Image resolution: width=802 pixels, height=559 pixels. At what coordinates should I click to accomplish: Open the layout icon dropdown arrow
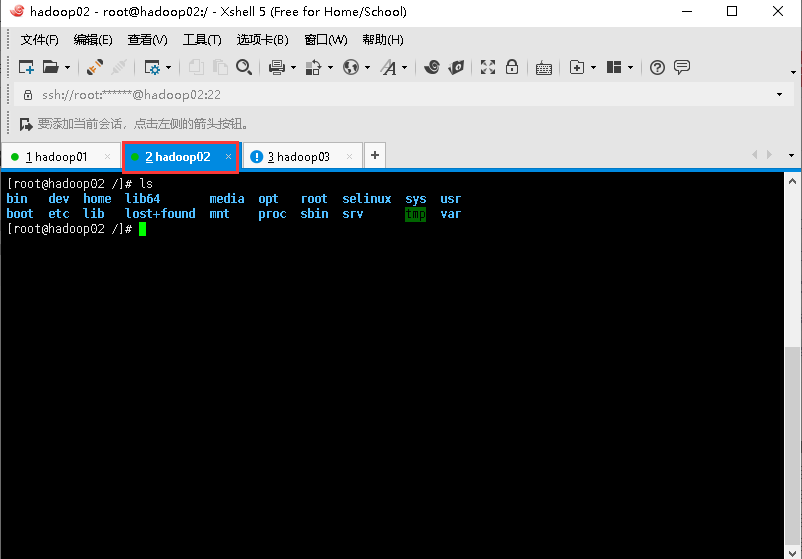631,68
